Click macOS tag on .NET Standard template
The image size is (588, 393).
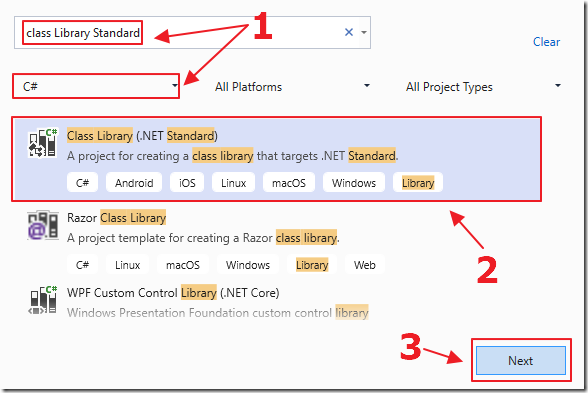point(289,183)
